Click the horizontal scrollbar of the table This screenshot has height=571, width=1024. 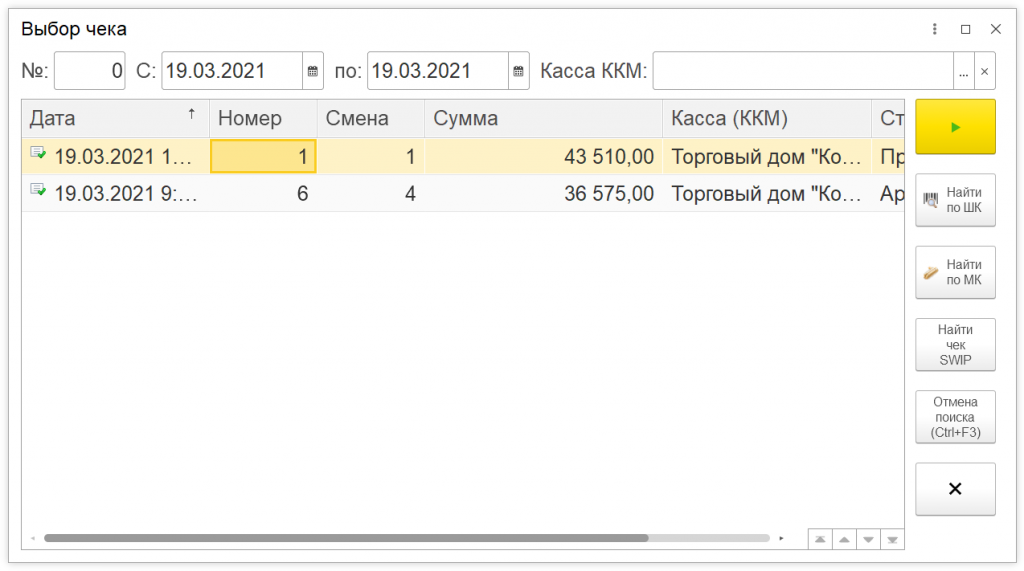click(x=346, y=538)
